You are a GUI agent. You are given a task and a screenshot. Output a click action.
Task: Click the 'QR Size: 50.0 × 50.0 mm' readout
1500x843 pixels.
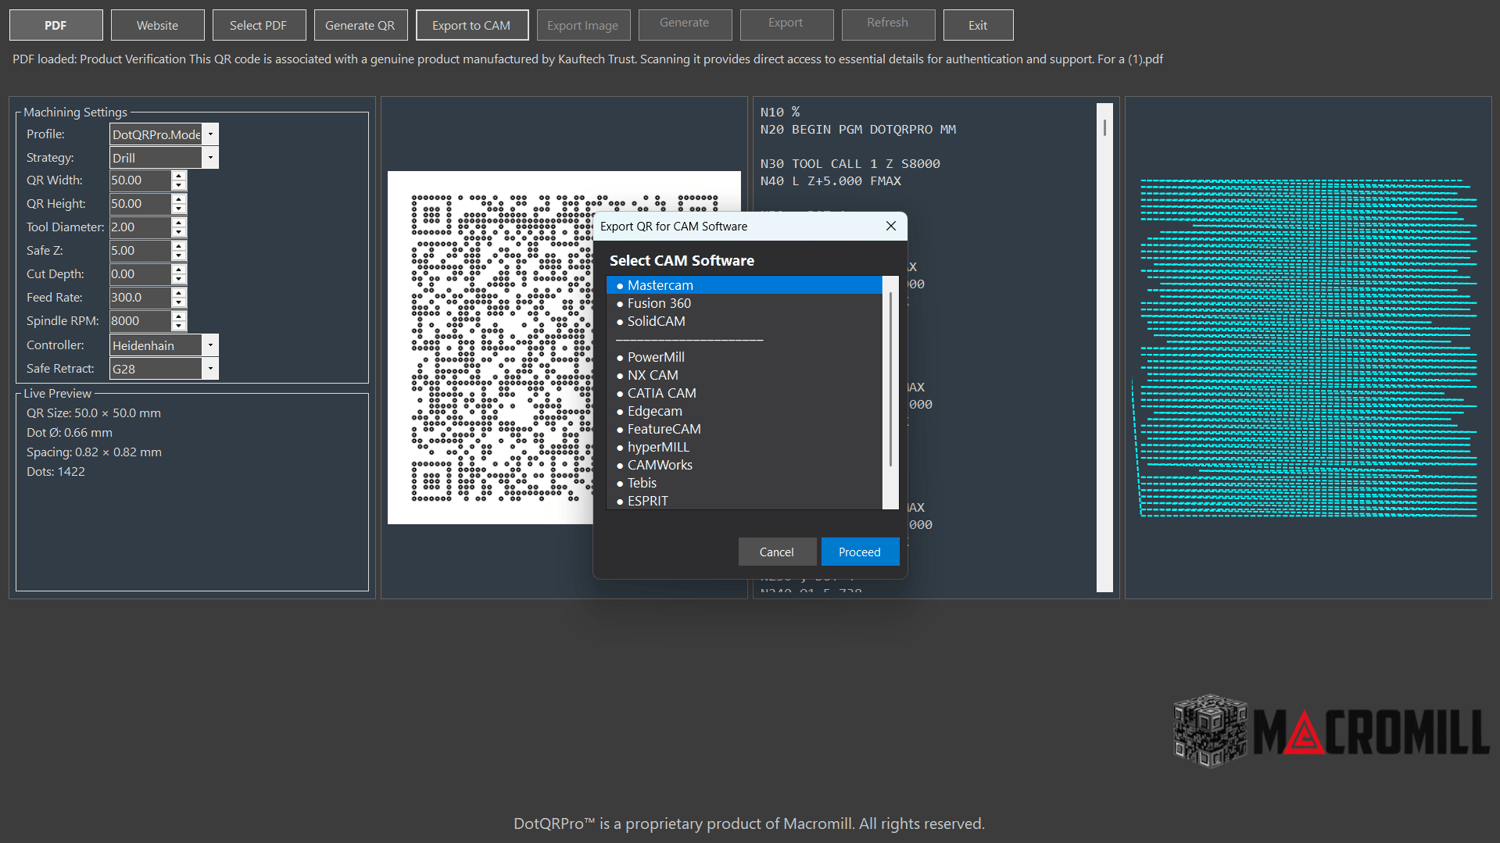tap(94, 413)
